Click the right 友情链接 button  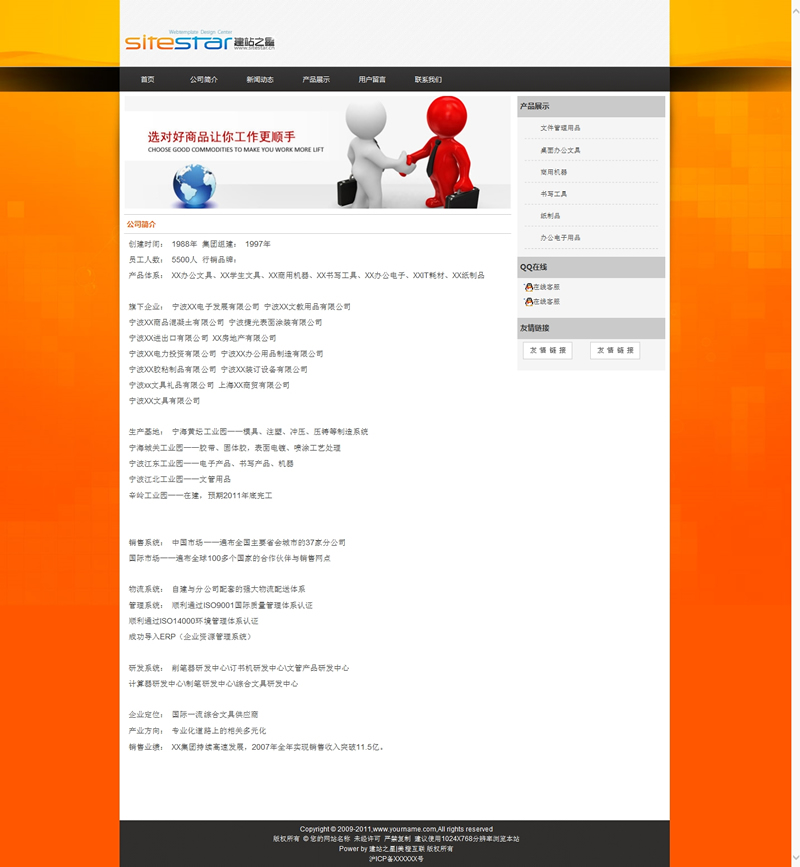(615, 351)
